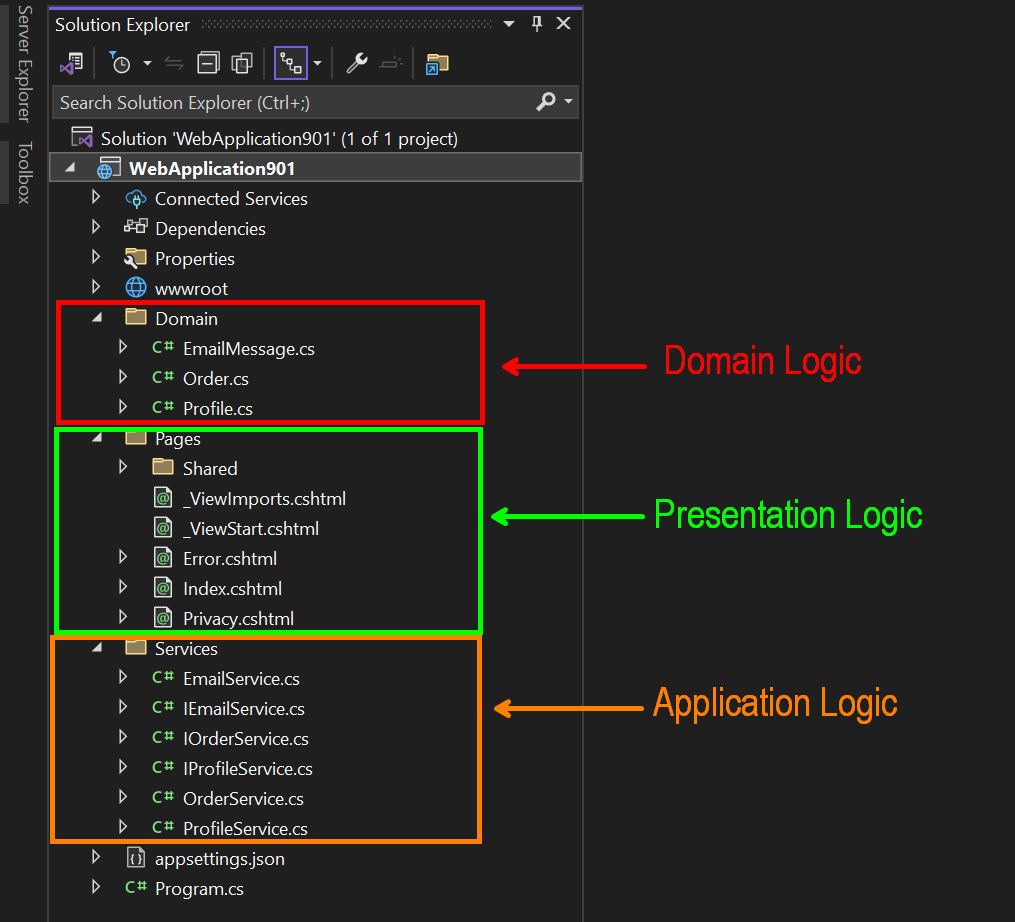
Task: Click the Pending Changes Filter clock icon
Action: tap(119, 63)
